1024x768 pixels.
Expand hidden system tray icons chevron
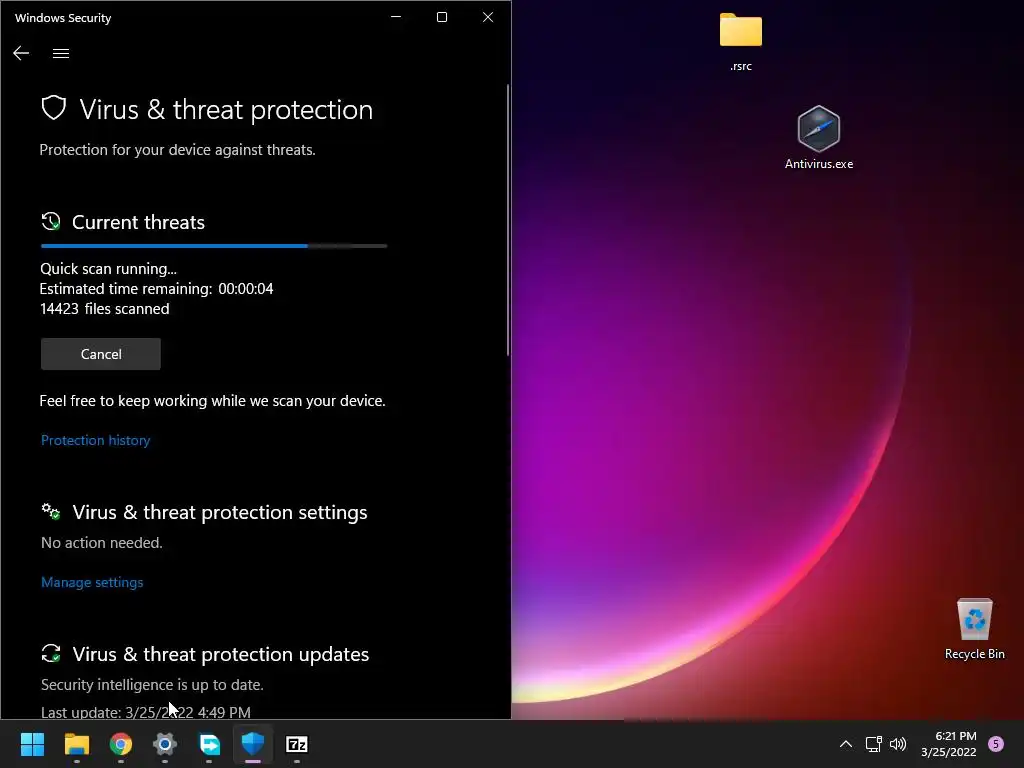(x=846, y=744)
